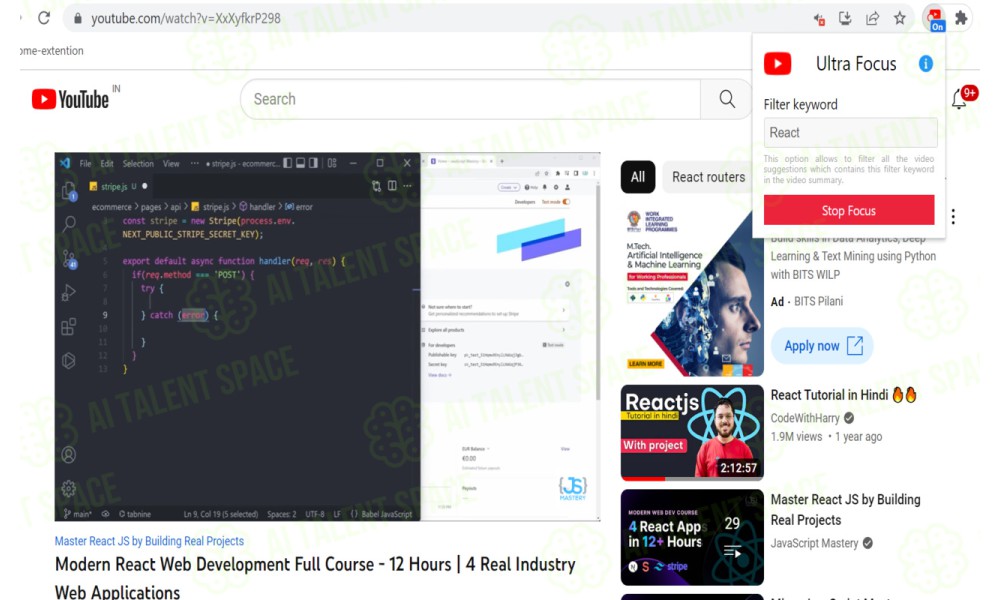Click the Ultra Focus extension icon marked On
This screenshot has width=1000, height=600.
[934, 18]
